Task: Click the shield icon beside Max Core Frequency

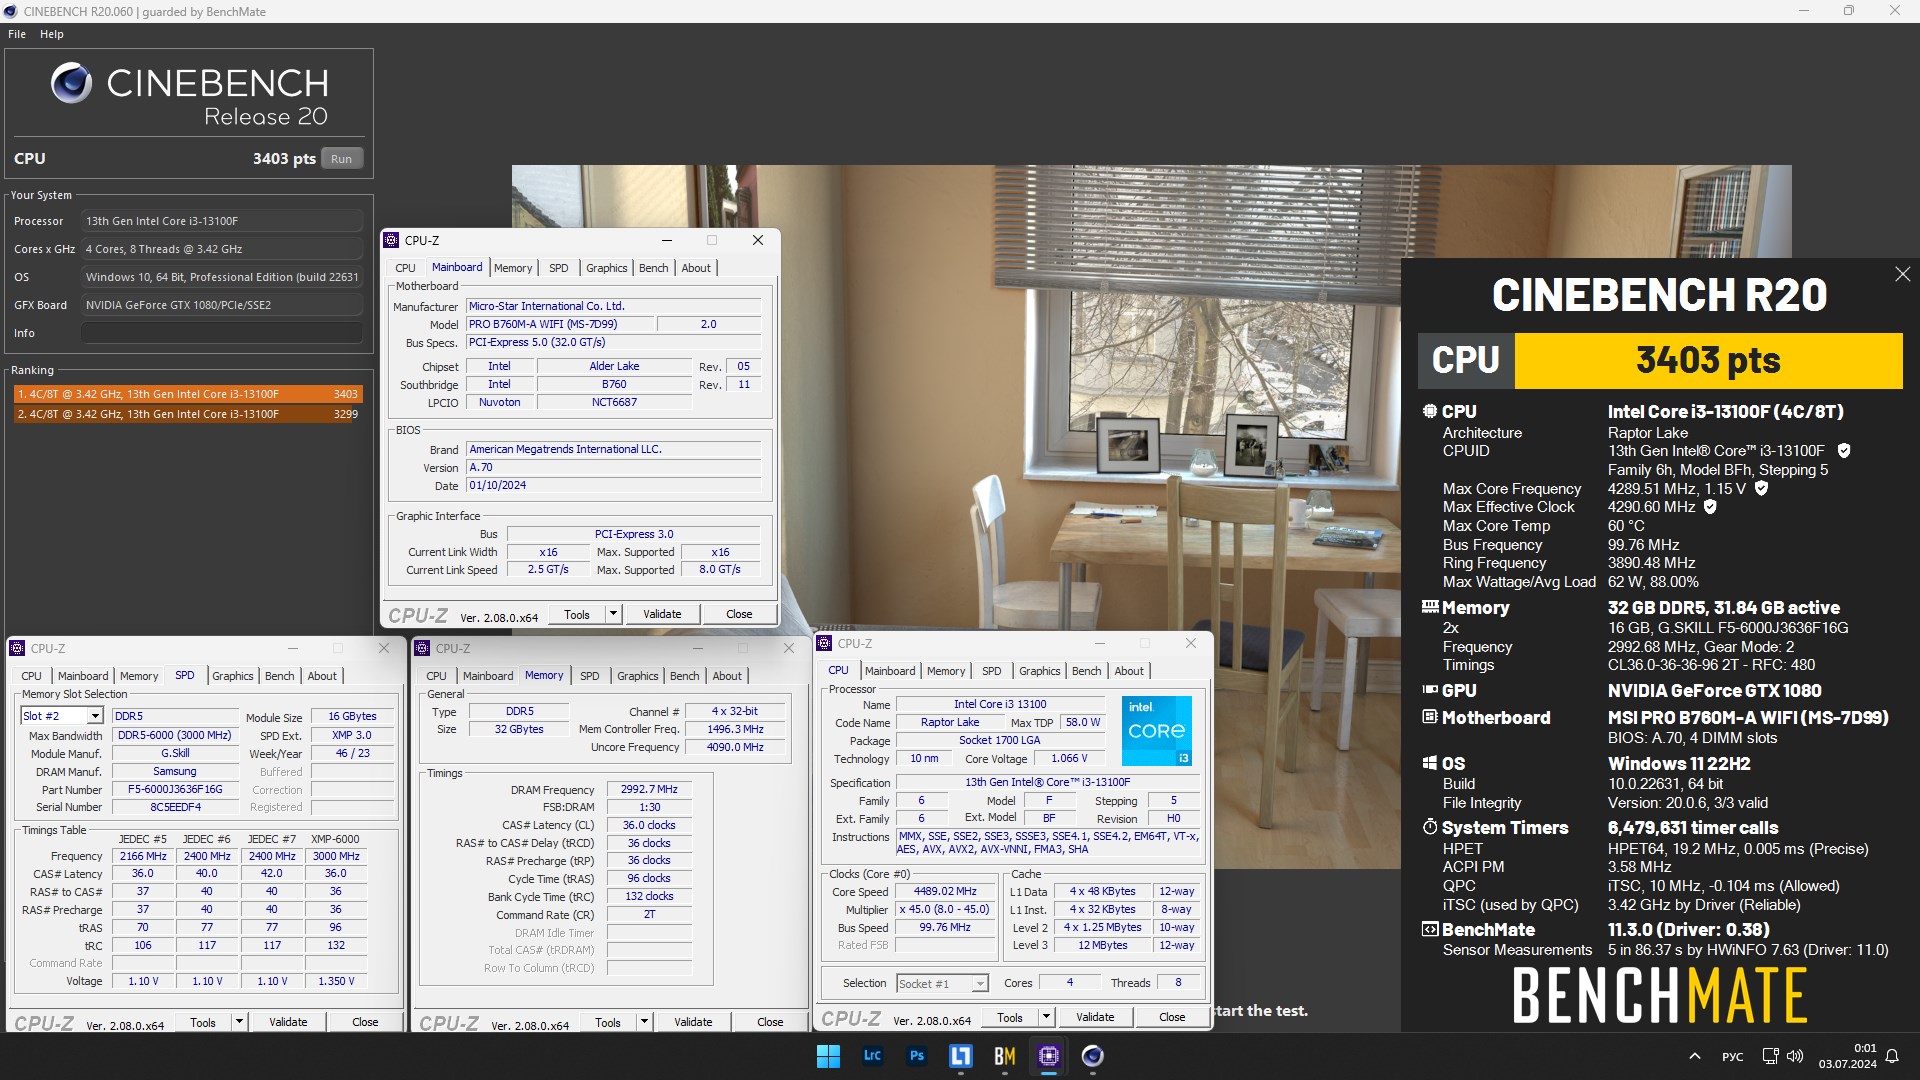Action: [x=1762, y=489]
